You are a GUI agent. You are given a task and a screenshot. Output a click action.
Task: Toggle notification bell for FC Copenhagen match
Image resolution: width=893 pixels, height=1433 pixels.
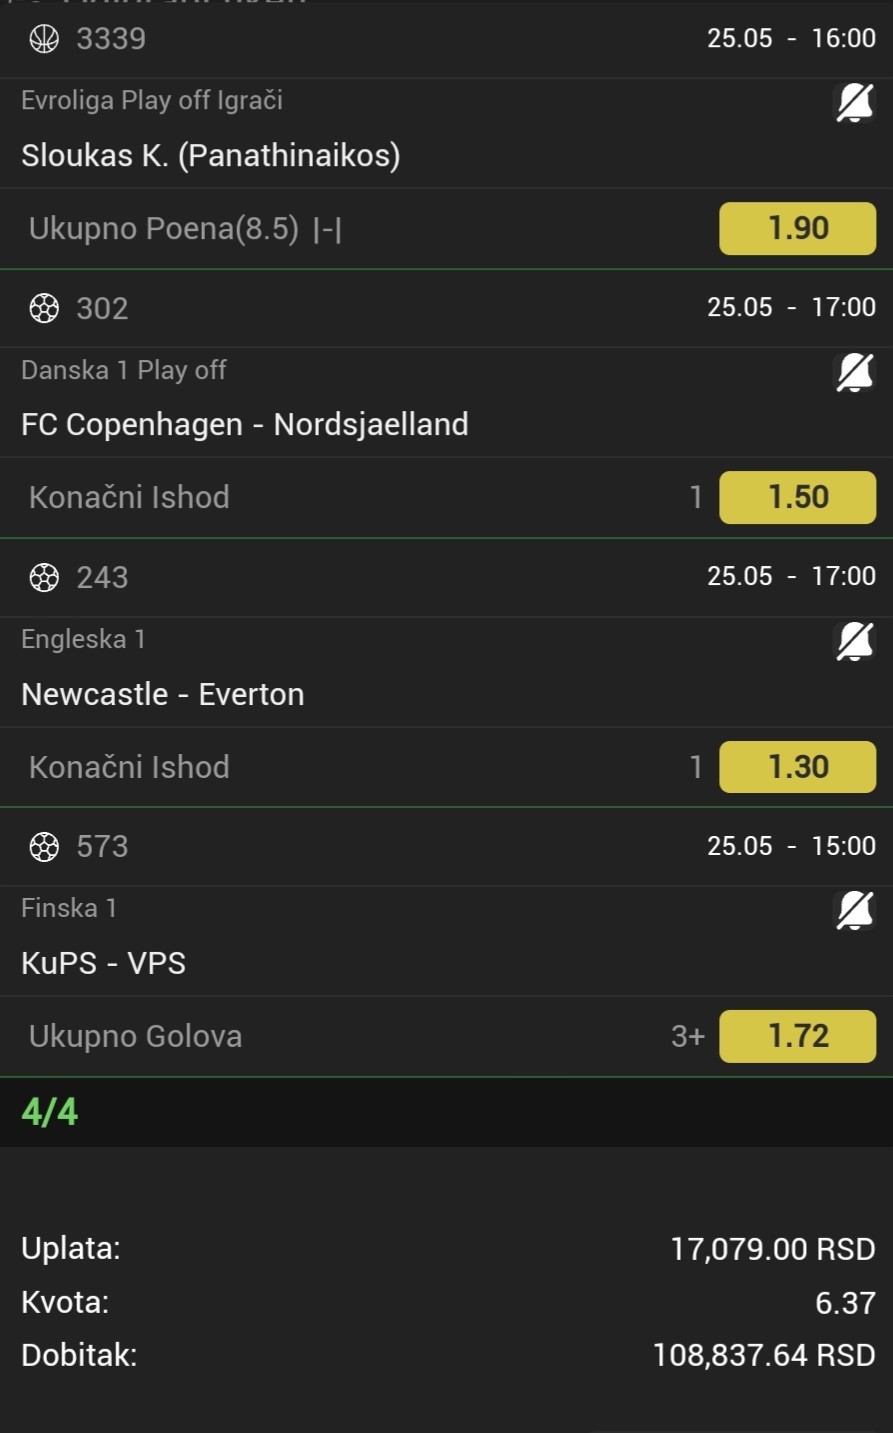(x=854, y=373)
